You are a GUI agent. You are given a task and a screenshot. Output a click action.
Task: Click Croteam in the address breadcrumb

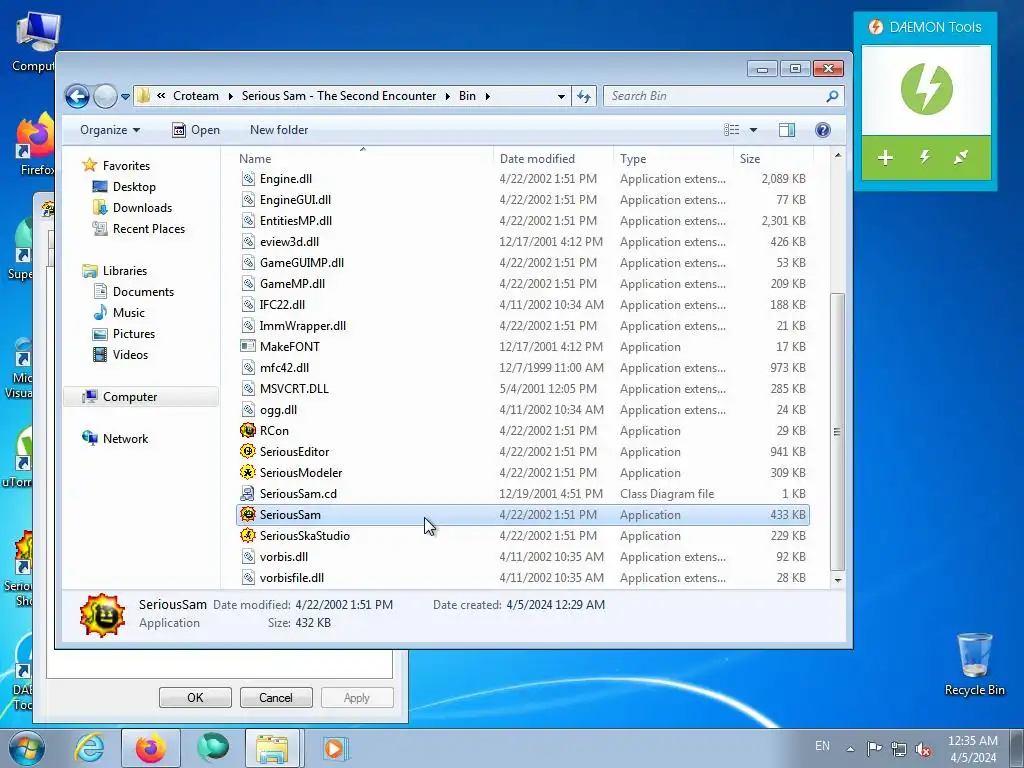point(196,96)
